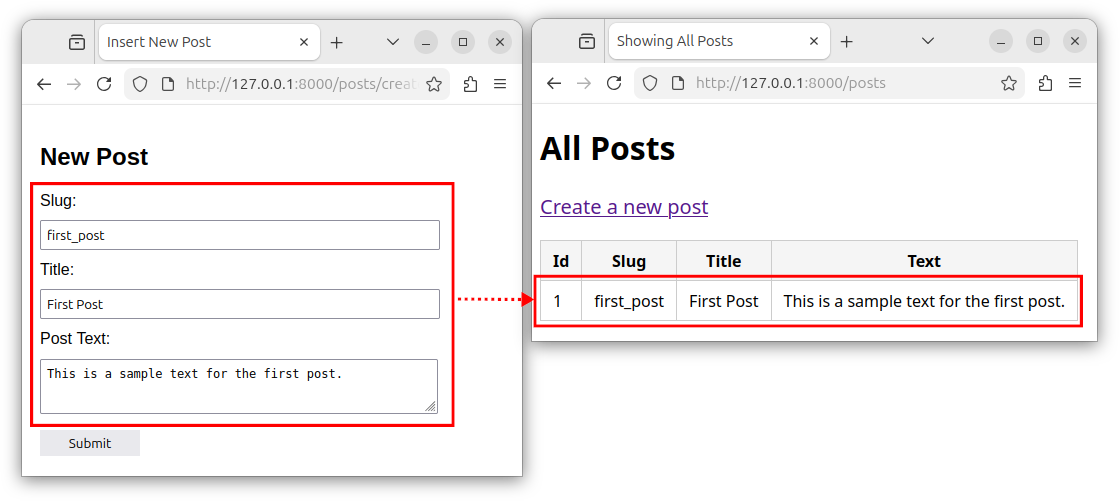
Task: Go forward in the Showing All Posts window
Action: [x=584, y=84]
